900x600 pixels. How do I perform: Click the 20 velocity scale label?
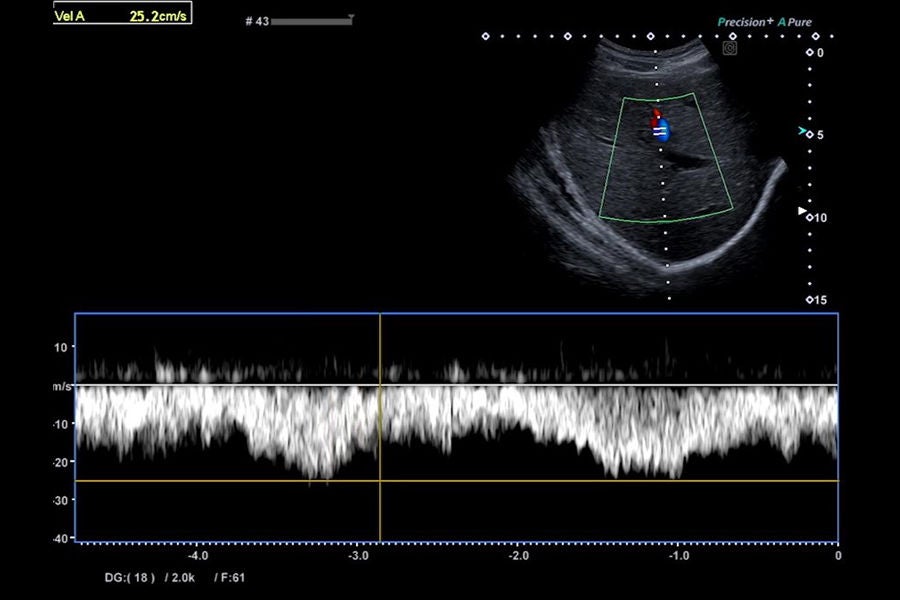pyautogui.click(x=61, y=462)
